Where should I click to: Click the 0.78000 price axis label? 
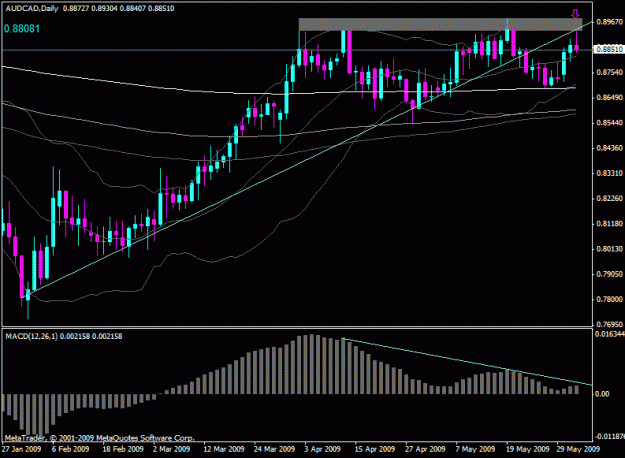pos(609,299)
